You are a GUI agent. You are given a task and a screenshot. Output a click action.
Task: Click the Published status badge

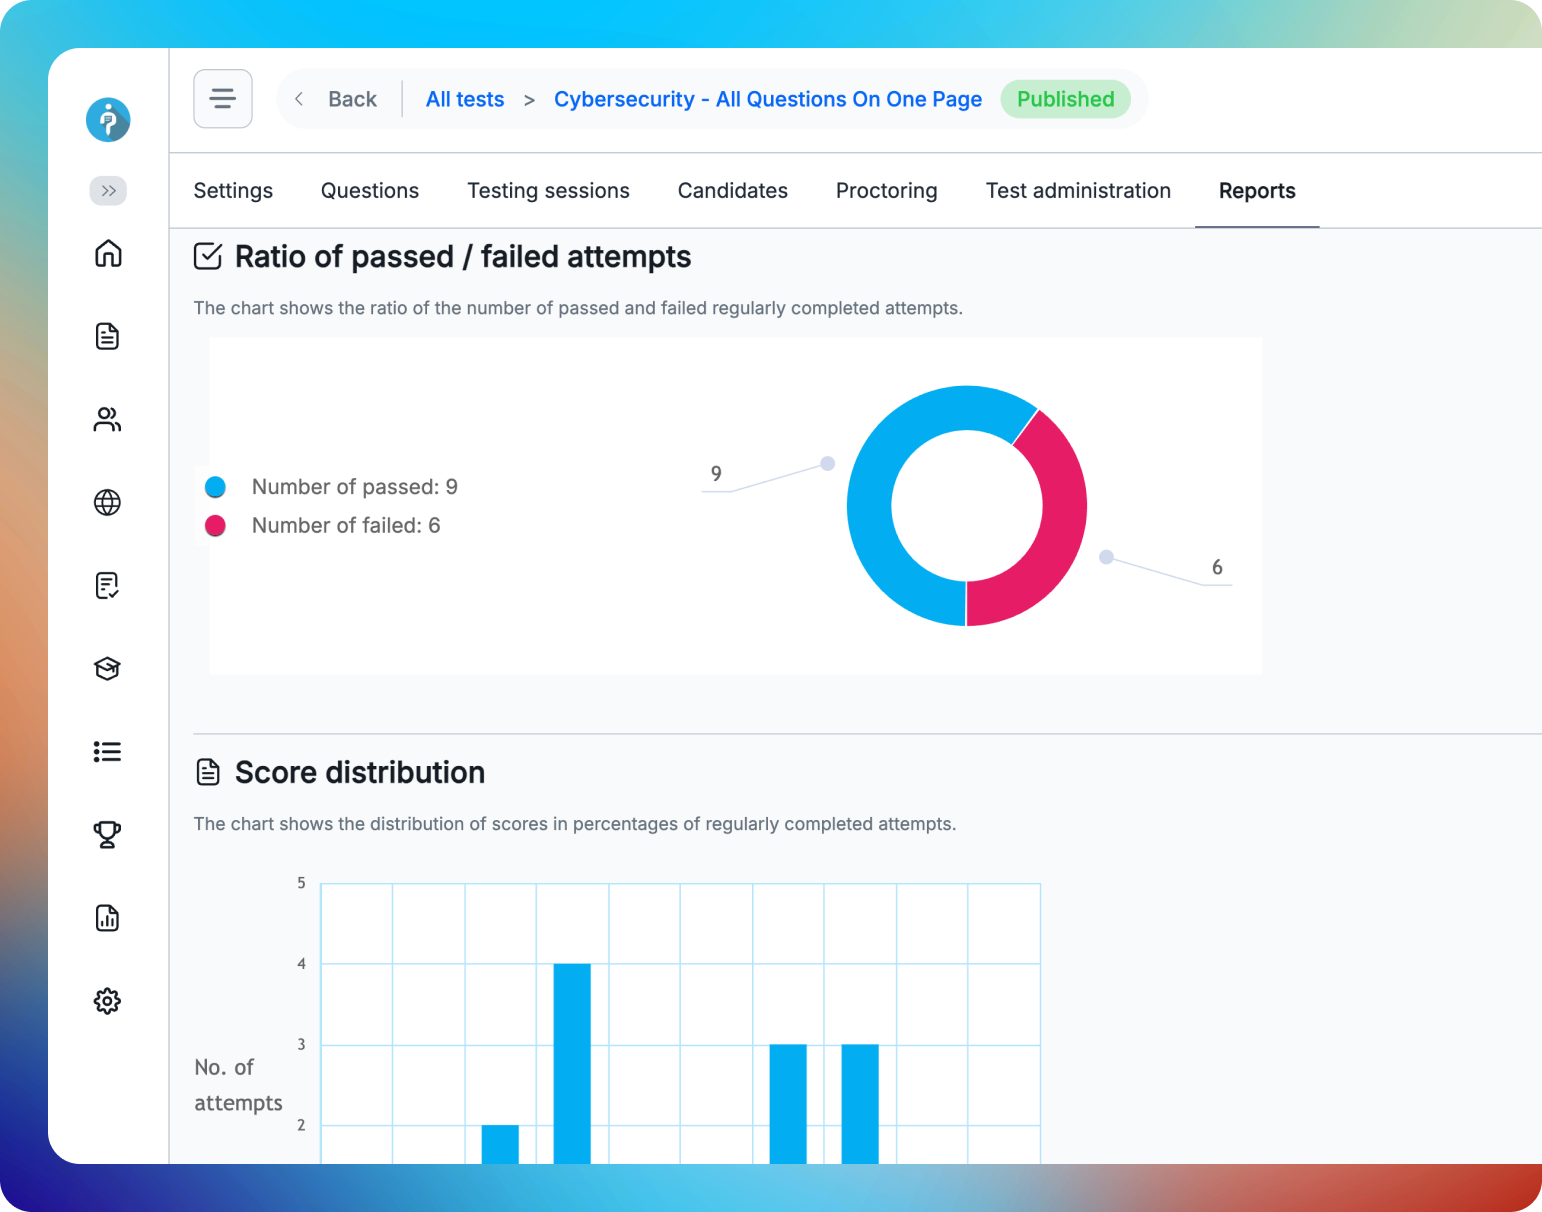click(1065, 99)
